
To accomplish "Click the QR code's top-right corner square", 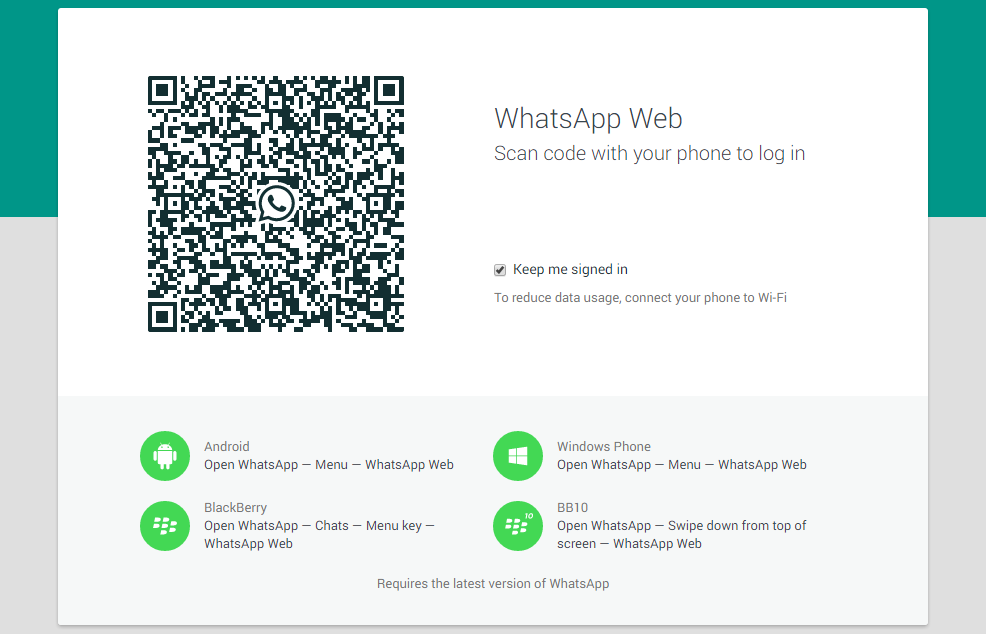I will click(x=387, y=92).
